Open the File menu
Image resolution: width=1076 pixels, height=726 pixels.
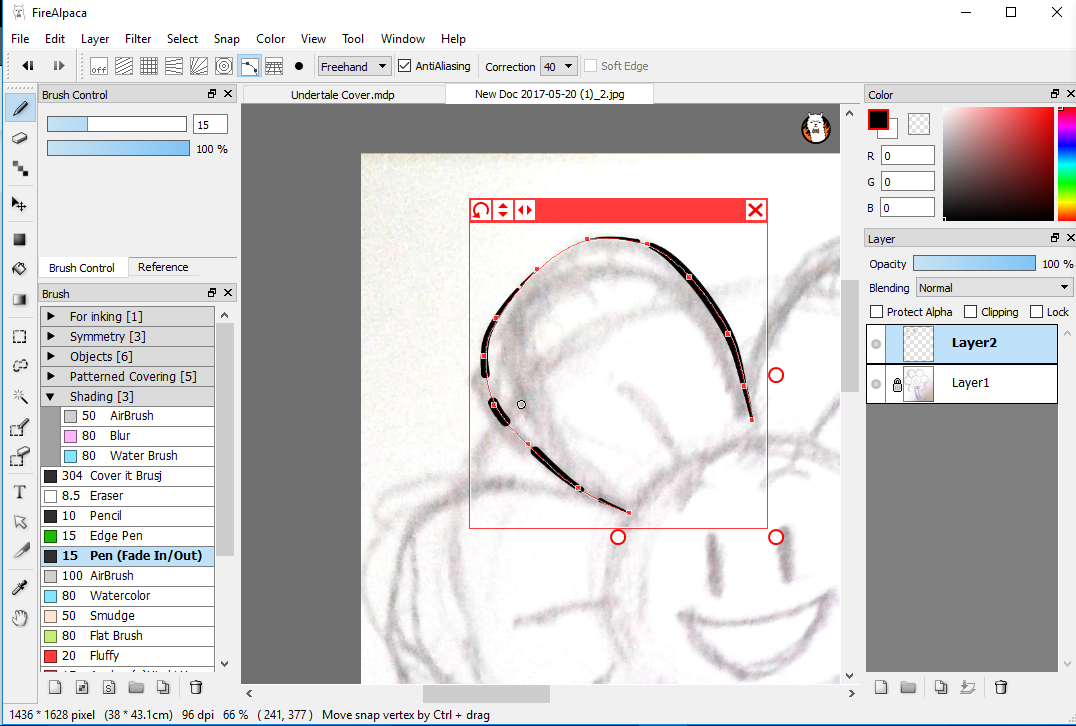pyautogui.click(x=20, y=38)
